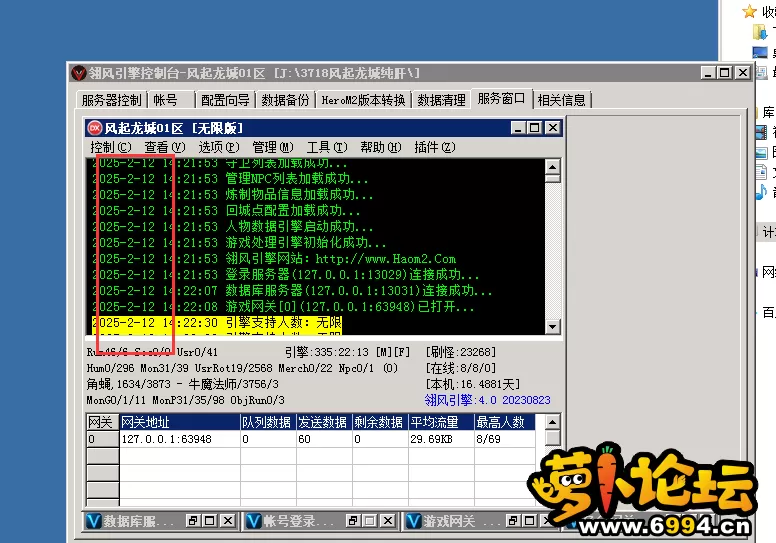The image size is (776, 543).
Task: Click the [刷怪:23268] status text
Action: coord(461,352)
